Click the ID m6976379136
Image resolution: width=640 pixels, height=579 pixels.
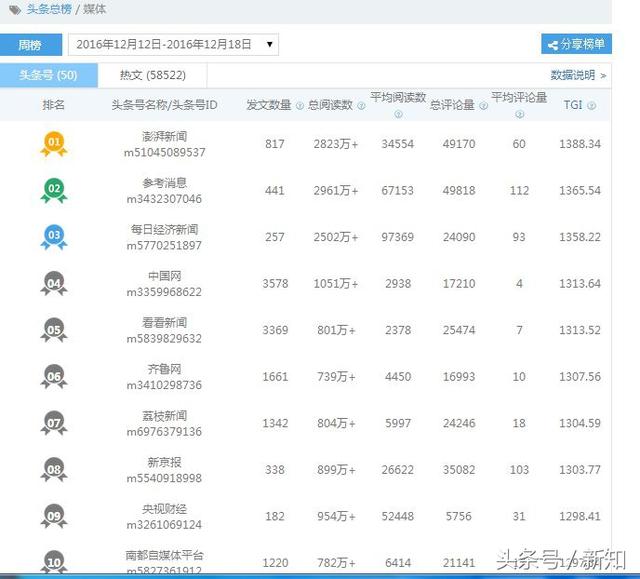164,431
